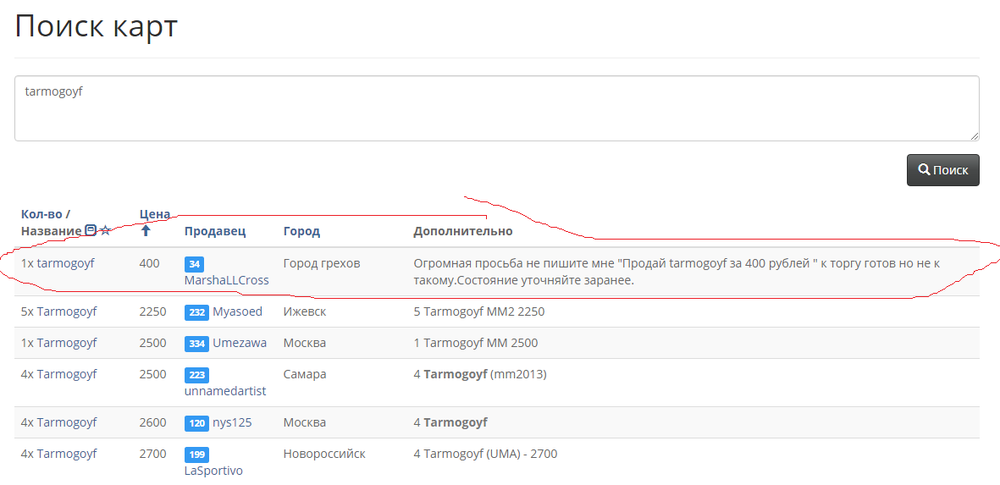
Task: Click rating badge 120 next to nys125
Action: click(x=196, y=423)
